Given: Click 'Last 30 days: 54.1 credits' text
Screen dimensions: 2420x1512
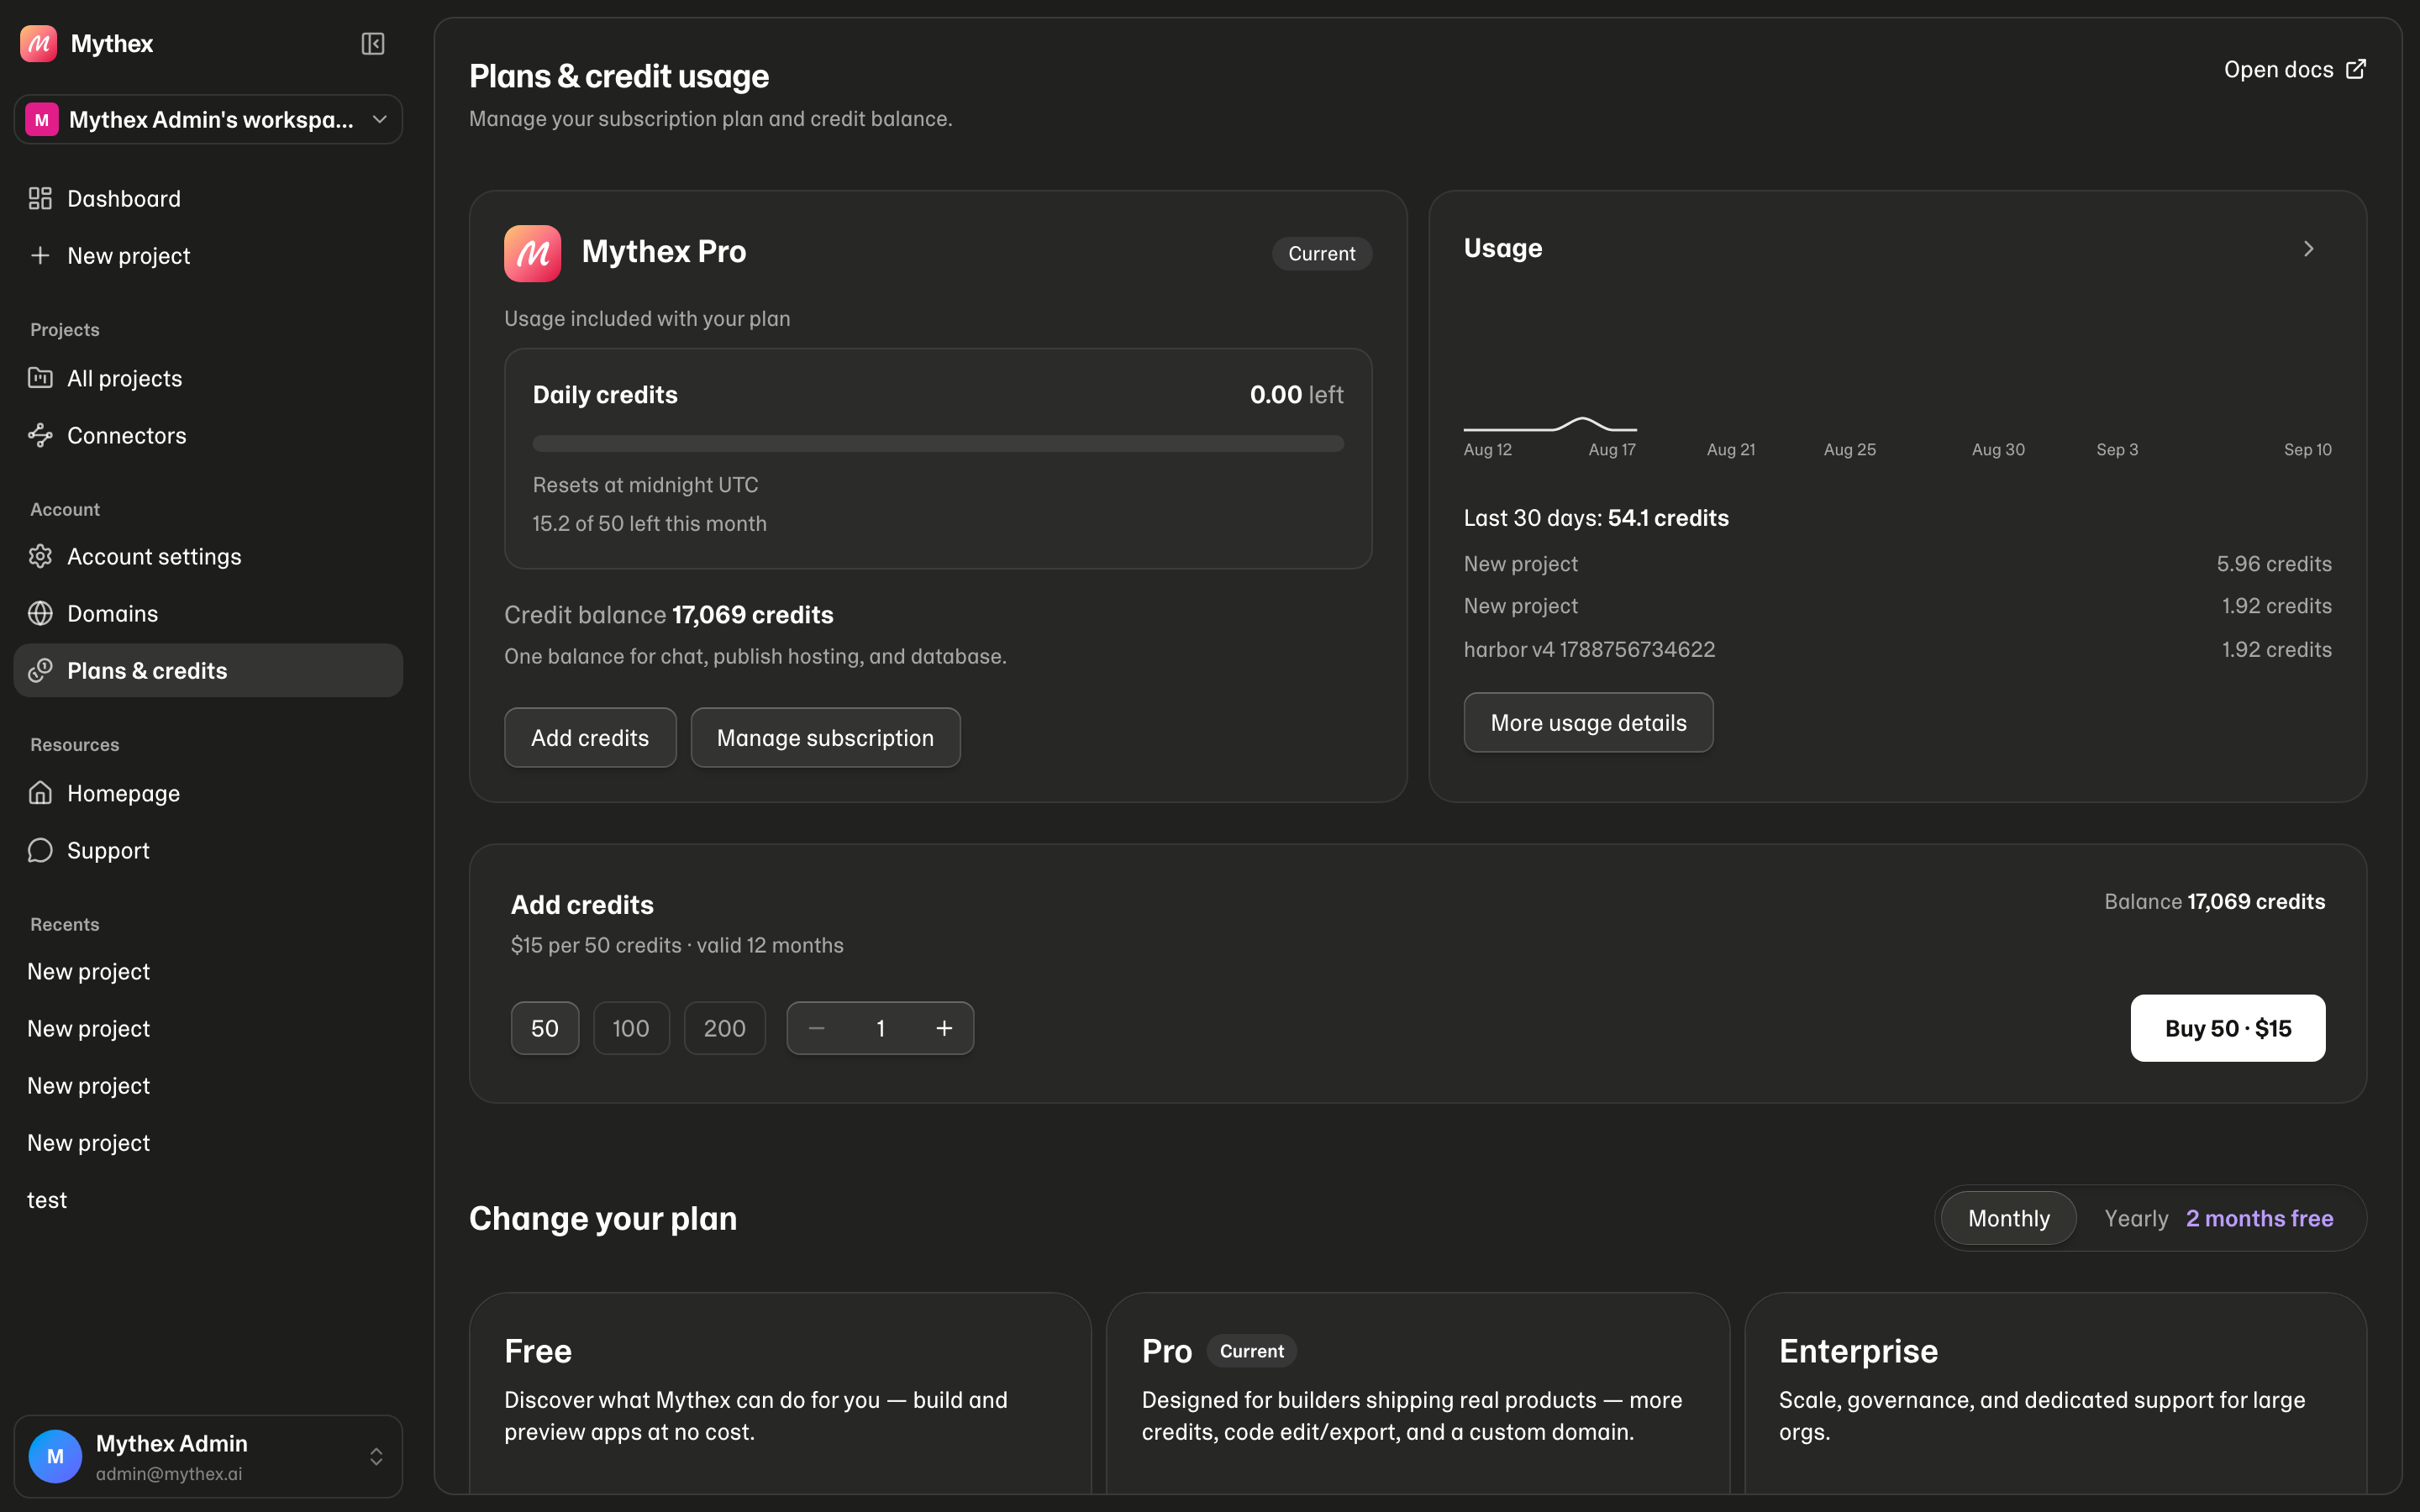Looking at the screenshot, I should click(x=1596, y=517).
